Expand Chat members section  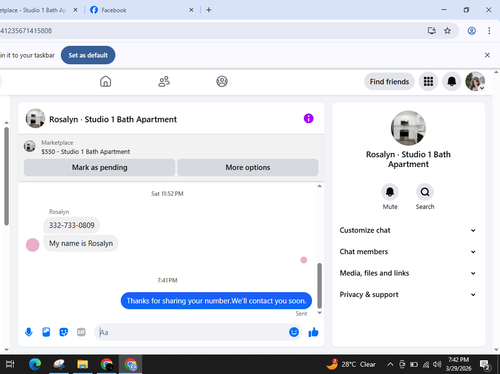[408, 252]
